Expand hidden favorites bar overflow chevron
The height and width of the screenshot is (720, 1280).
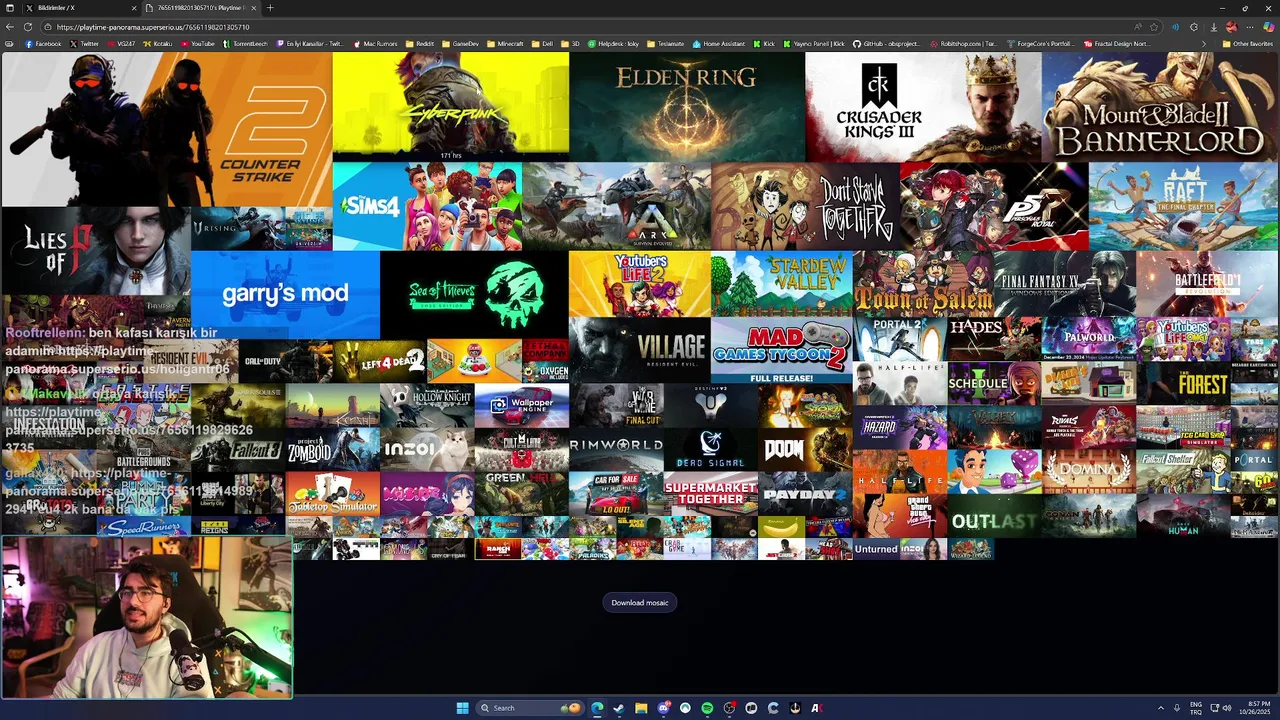(x=1203, y=44)
